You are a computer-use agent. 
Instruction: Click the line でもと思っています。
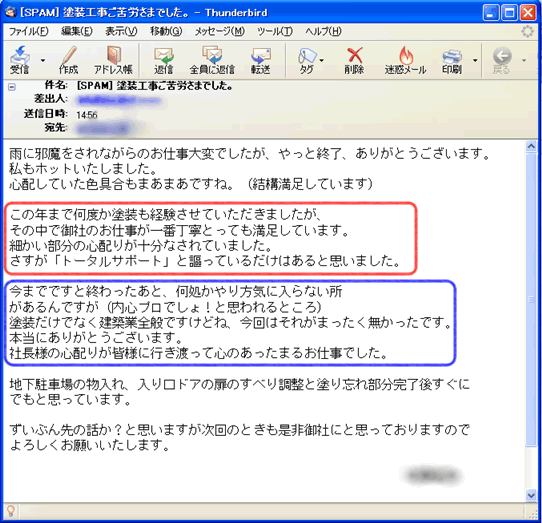(x=70, y=400)
